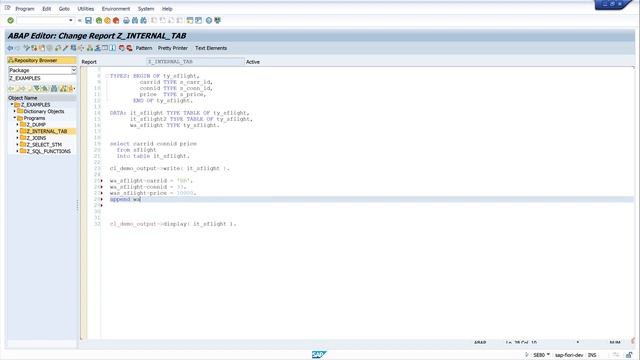Viewport: 640px width, 360px height.
Task: Toggle the INS insert mode indicator
Action: tap(592, 355)
